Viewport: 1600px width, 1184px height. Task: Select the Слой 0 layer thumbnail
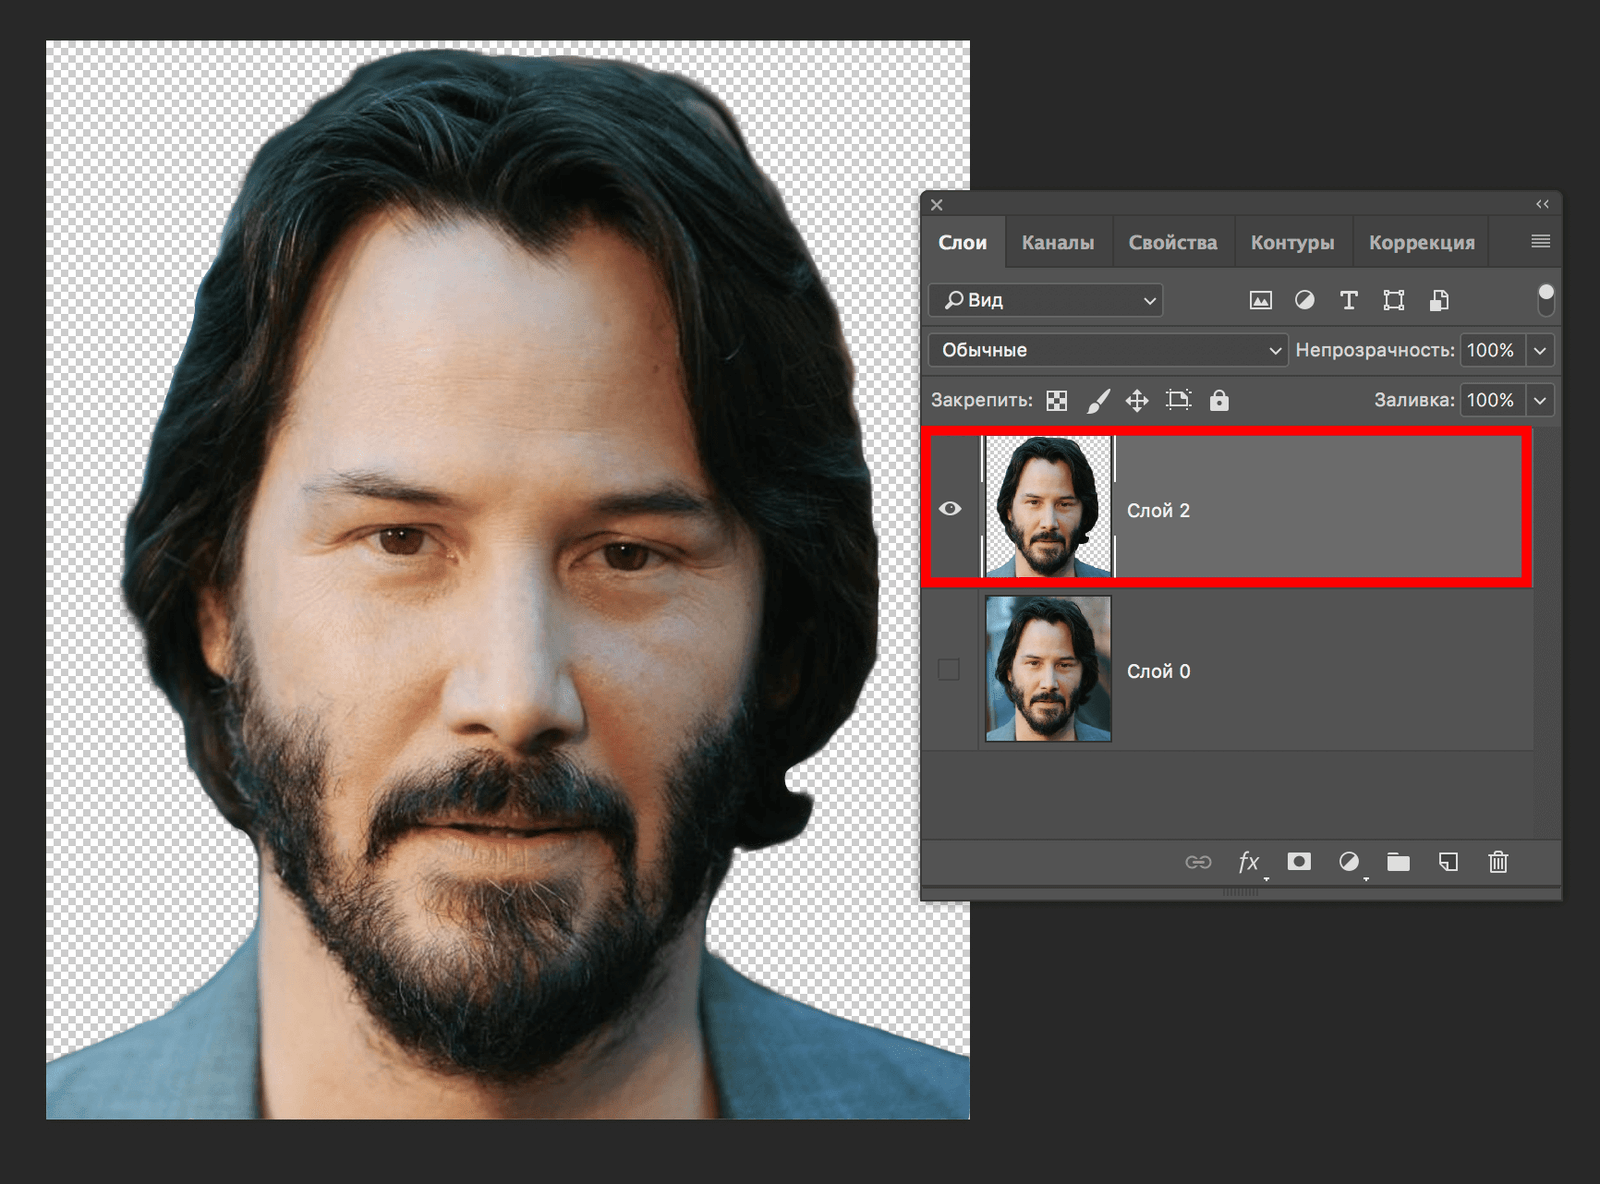[1048, 669]
